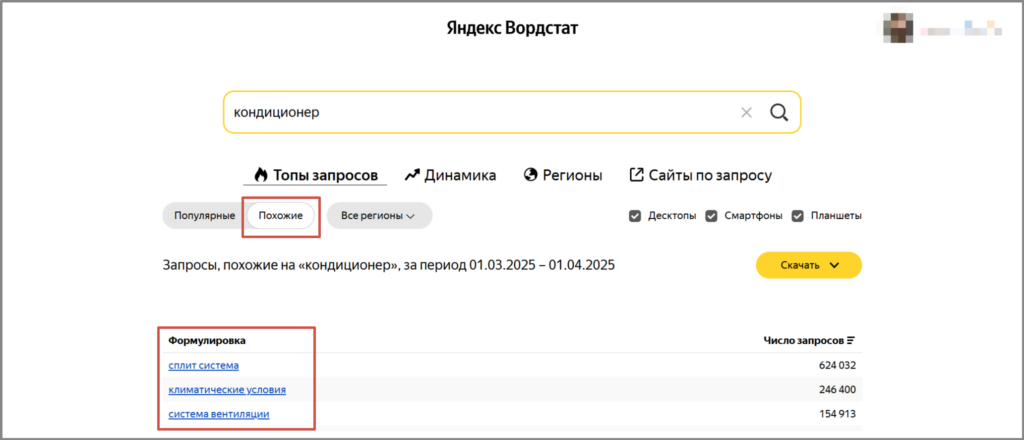Screen dimensions: 1024x440
Task: Clear the search field with X icon
Action: coord(746,112)
